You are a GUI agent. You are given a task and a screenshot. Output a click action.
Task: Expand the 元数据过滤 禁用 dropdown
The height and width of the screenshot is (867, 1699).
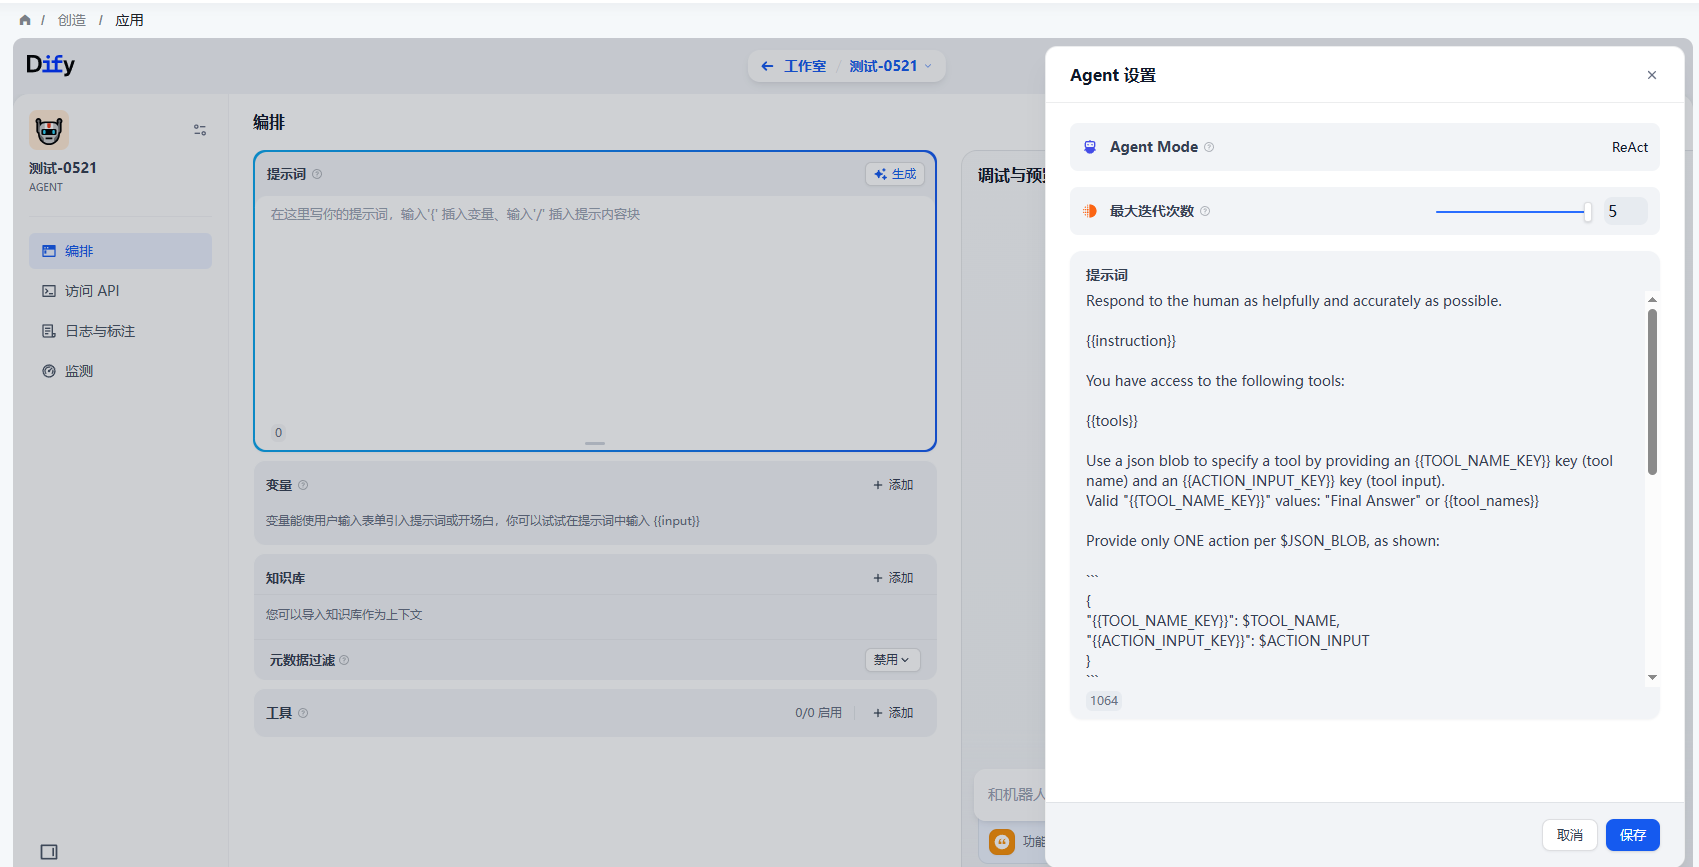(892, 660)
